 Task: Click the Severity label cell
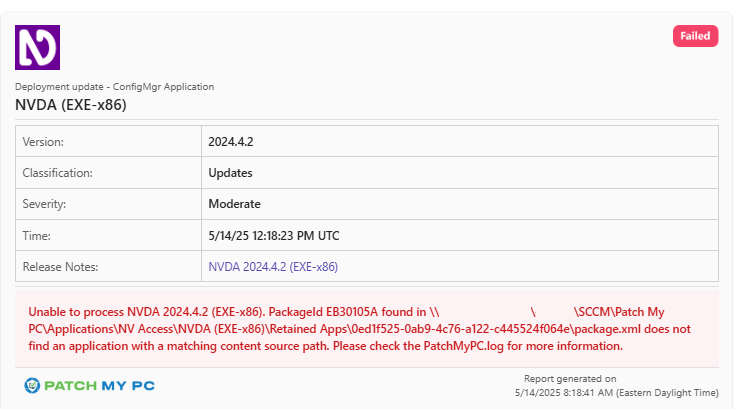click(108, 204)
